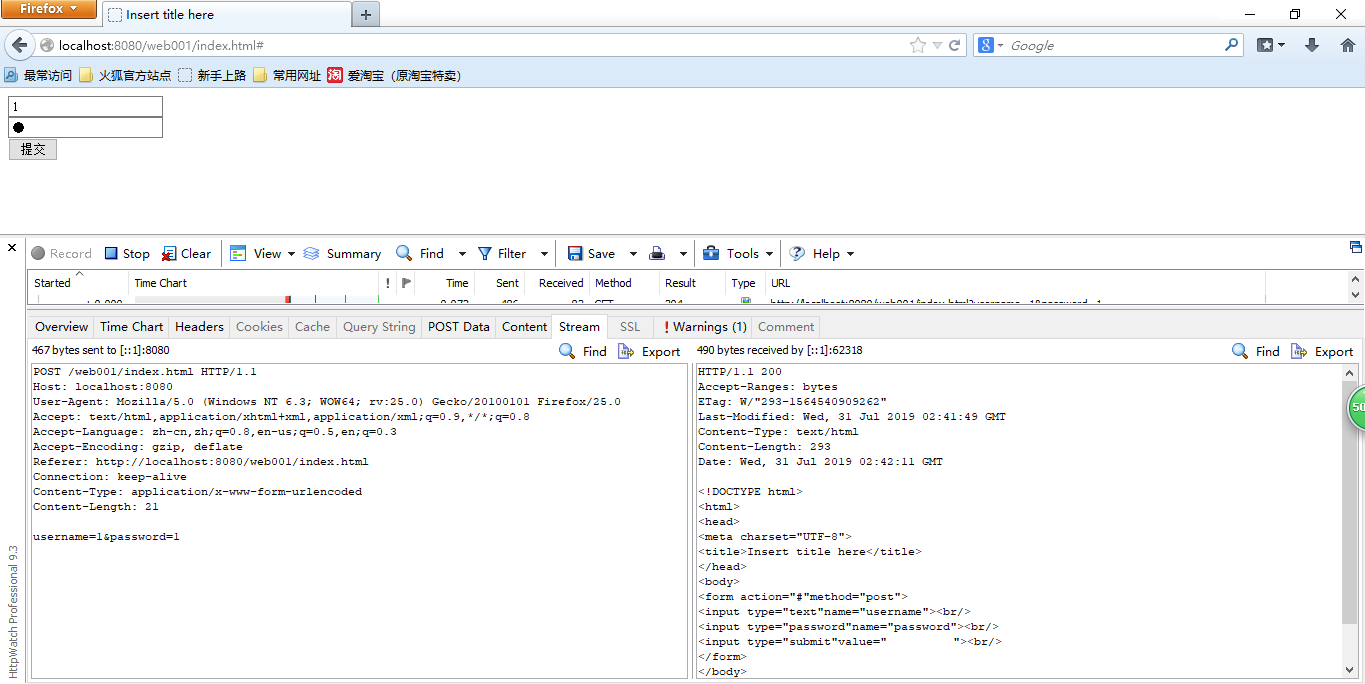Sort by the Result column header

[693, 283]
